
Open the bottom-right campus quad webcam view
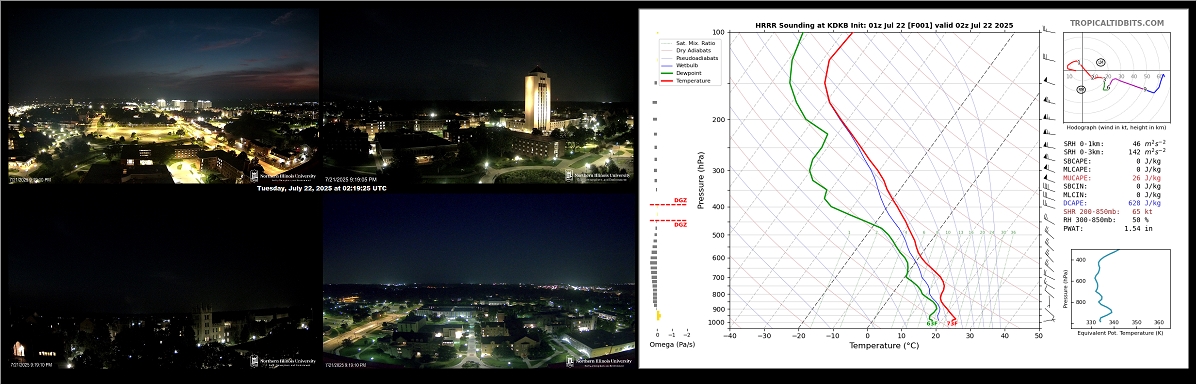click(478, 281)
